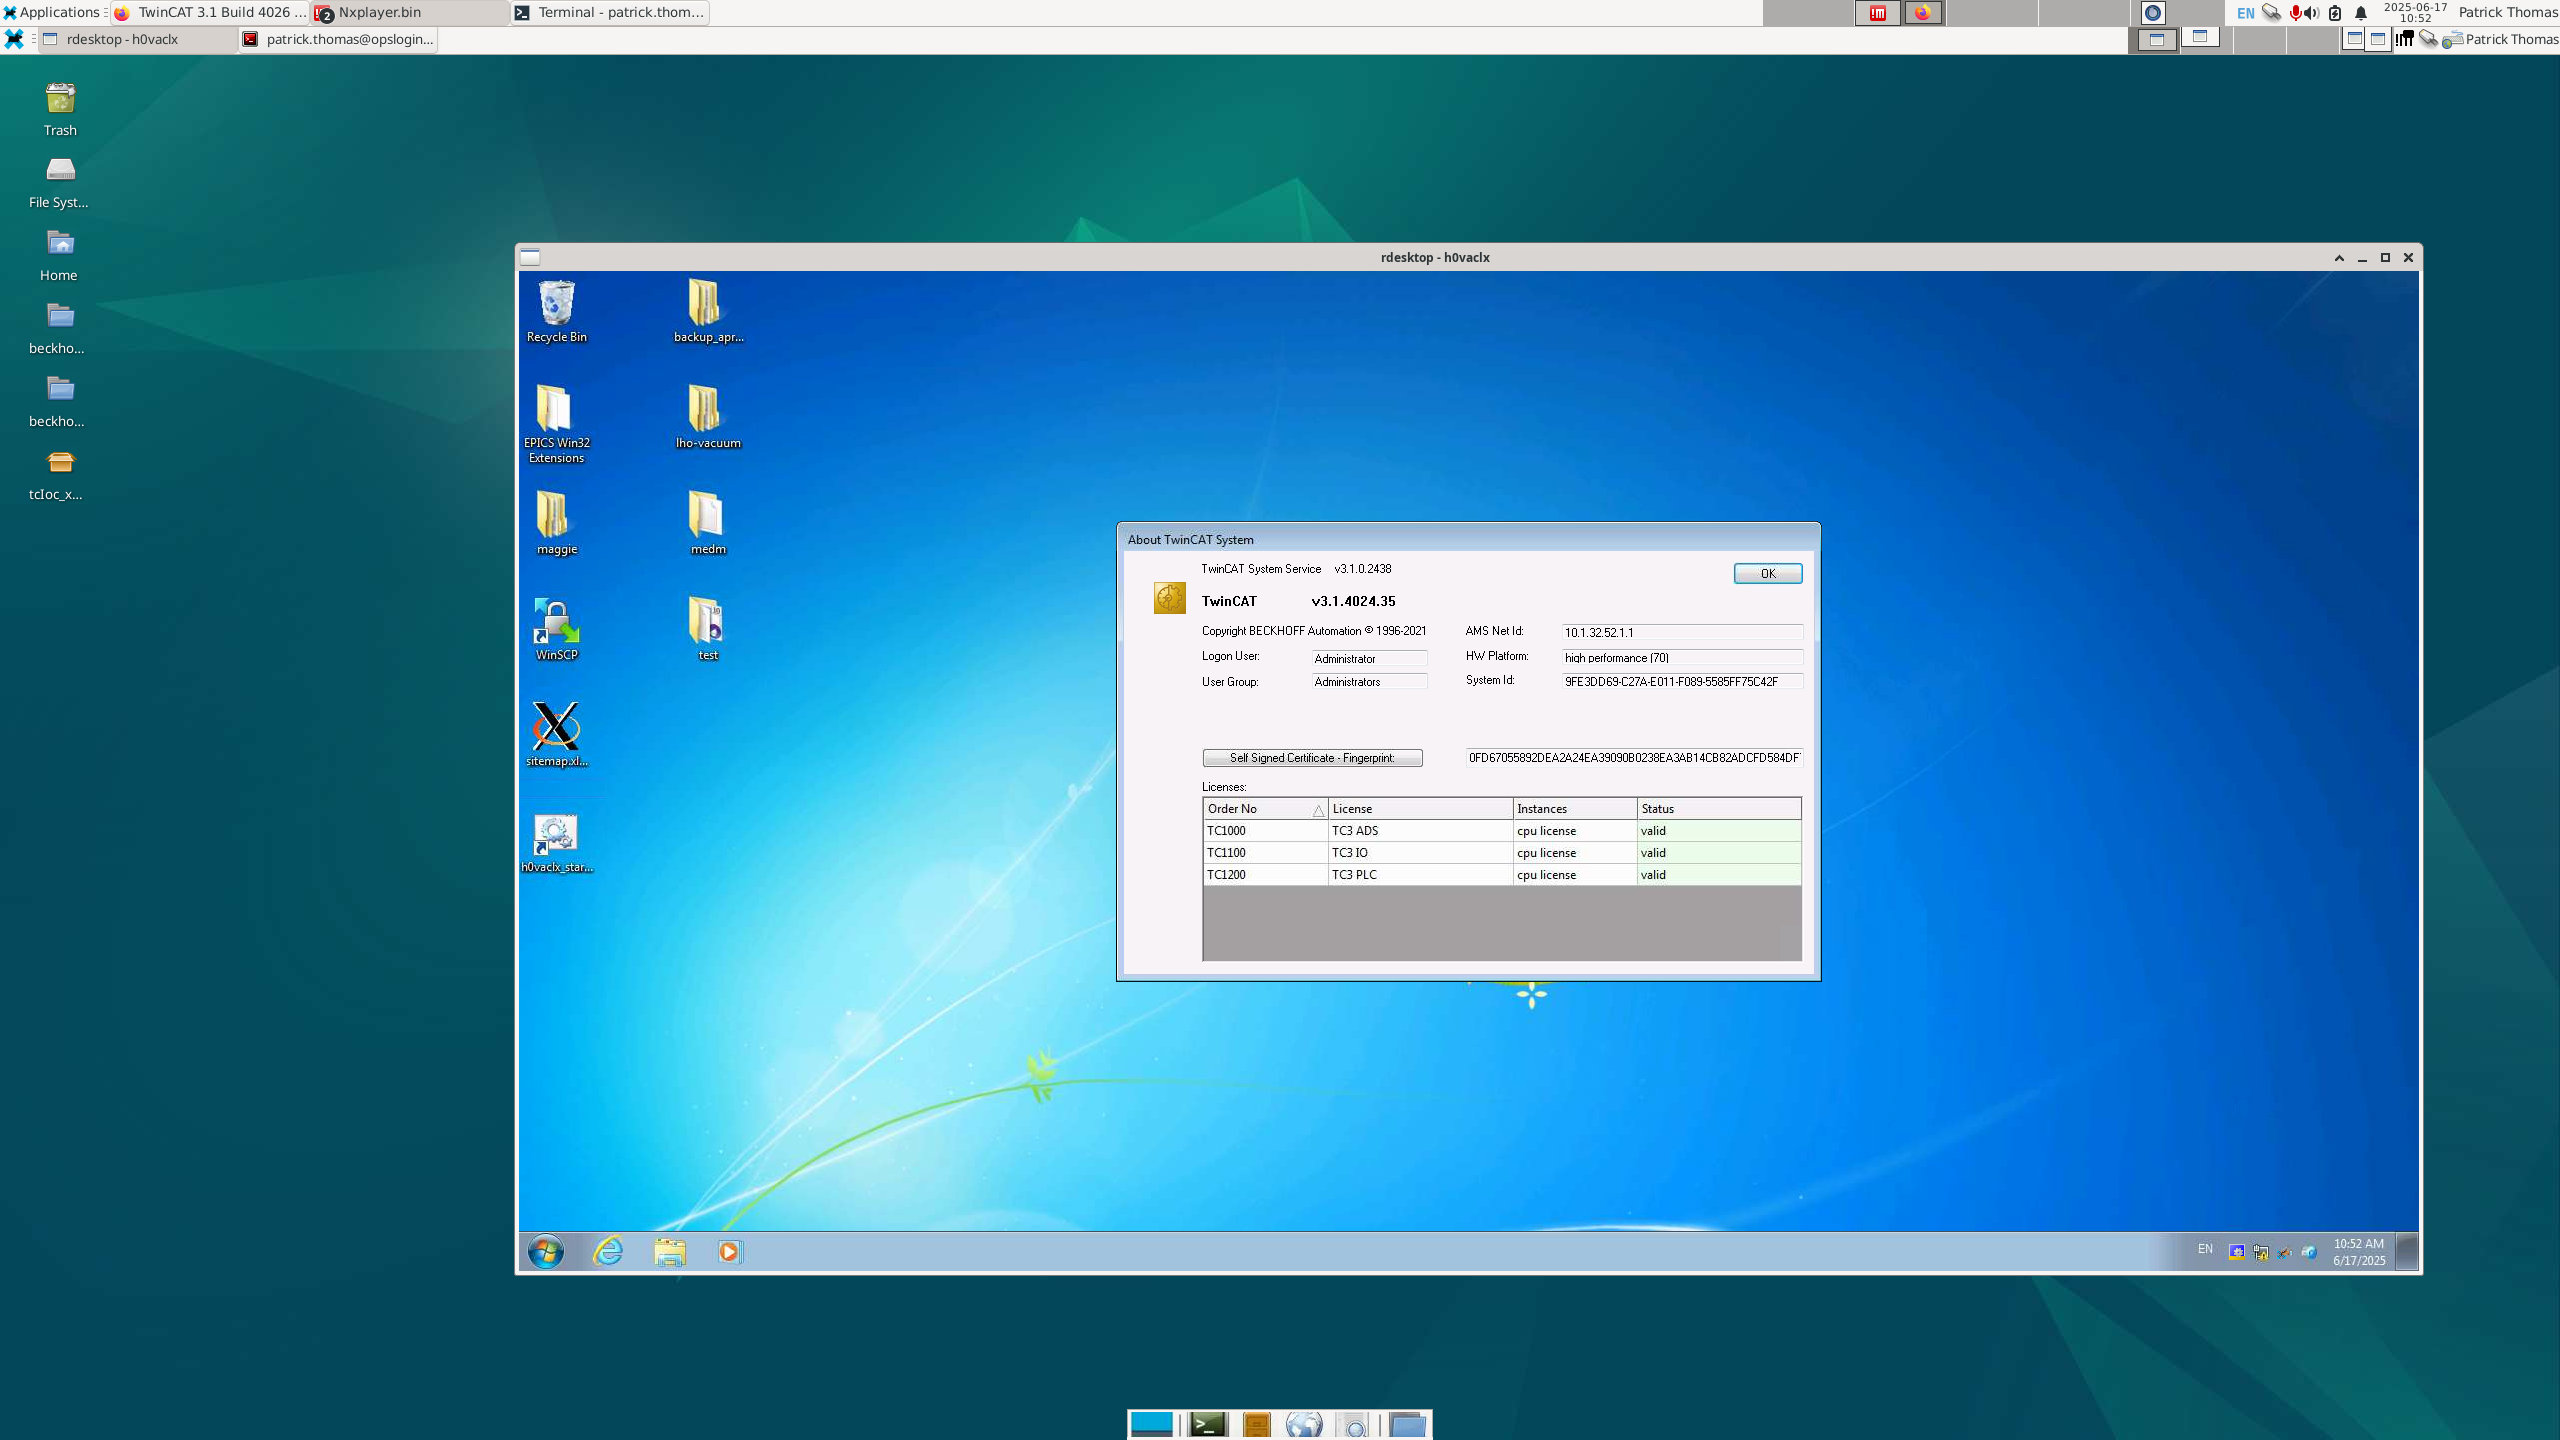2560x1440 pixels.
Task: Click the System Id field
Action: point(1682,681)
